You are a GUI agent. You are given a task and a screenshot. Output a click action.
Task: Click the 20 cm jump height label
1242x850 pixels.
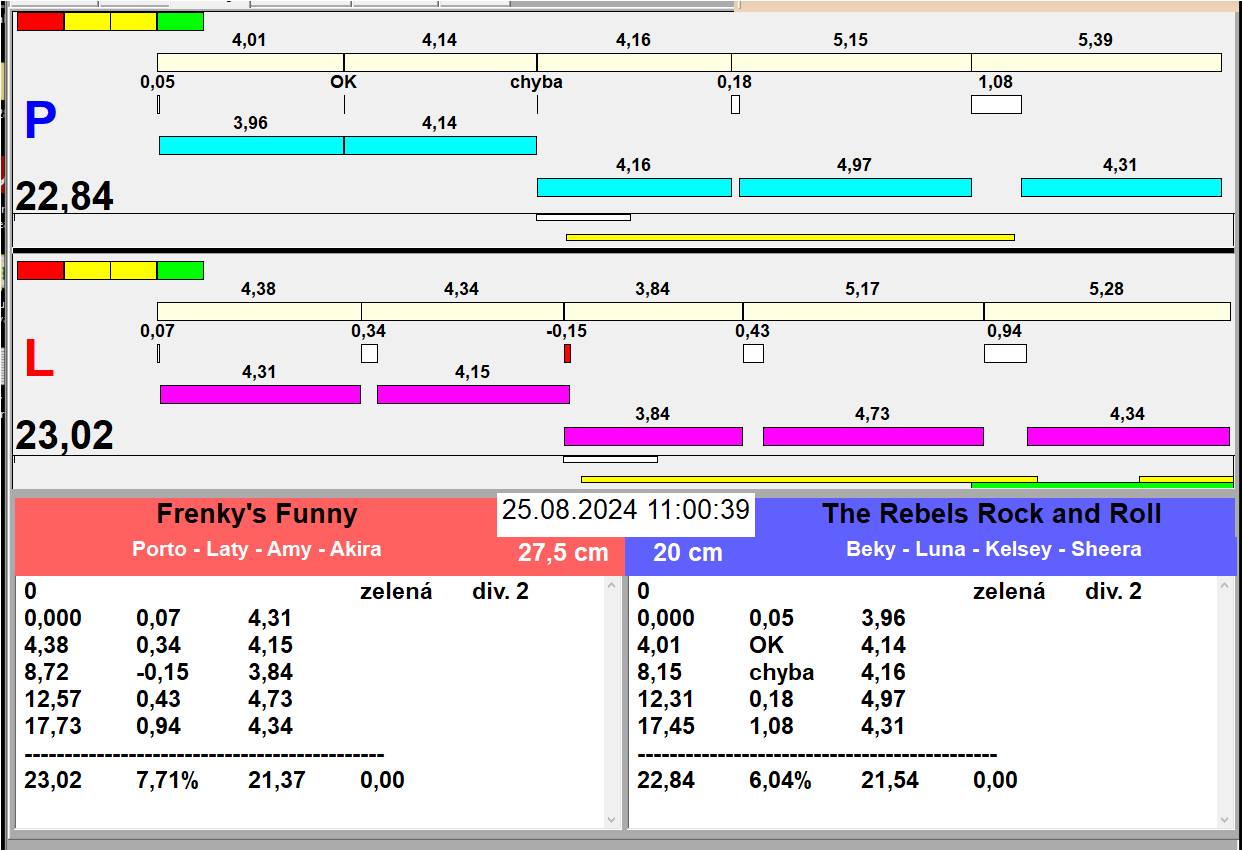pos(687,553)
